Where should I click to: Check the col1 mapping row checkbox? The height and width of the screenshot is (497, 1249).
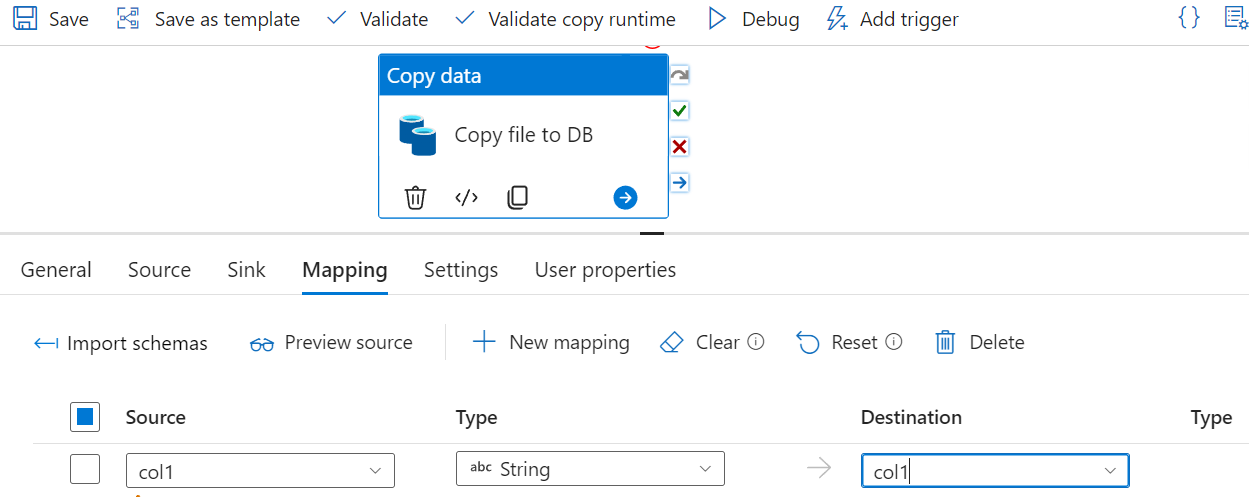(85, 469)
